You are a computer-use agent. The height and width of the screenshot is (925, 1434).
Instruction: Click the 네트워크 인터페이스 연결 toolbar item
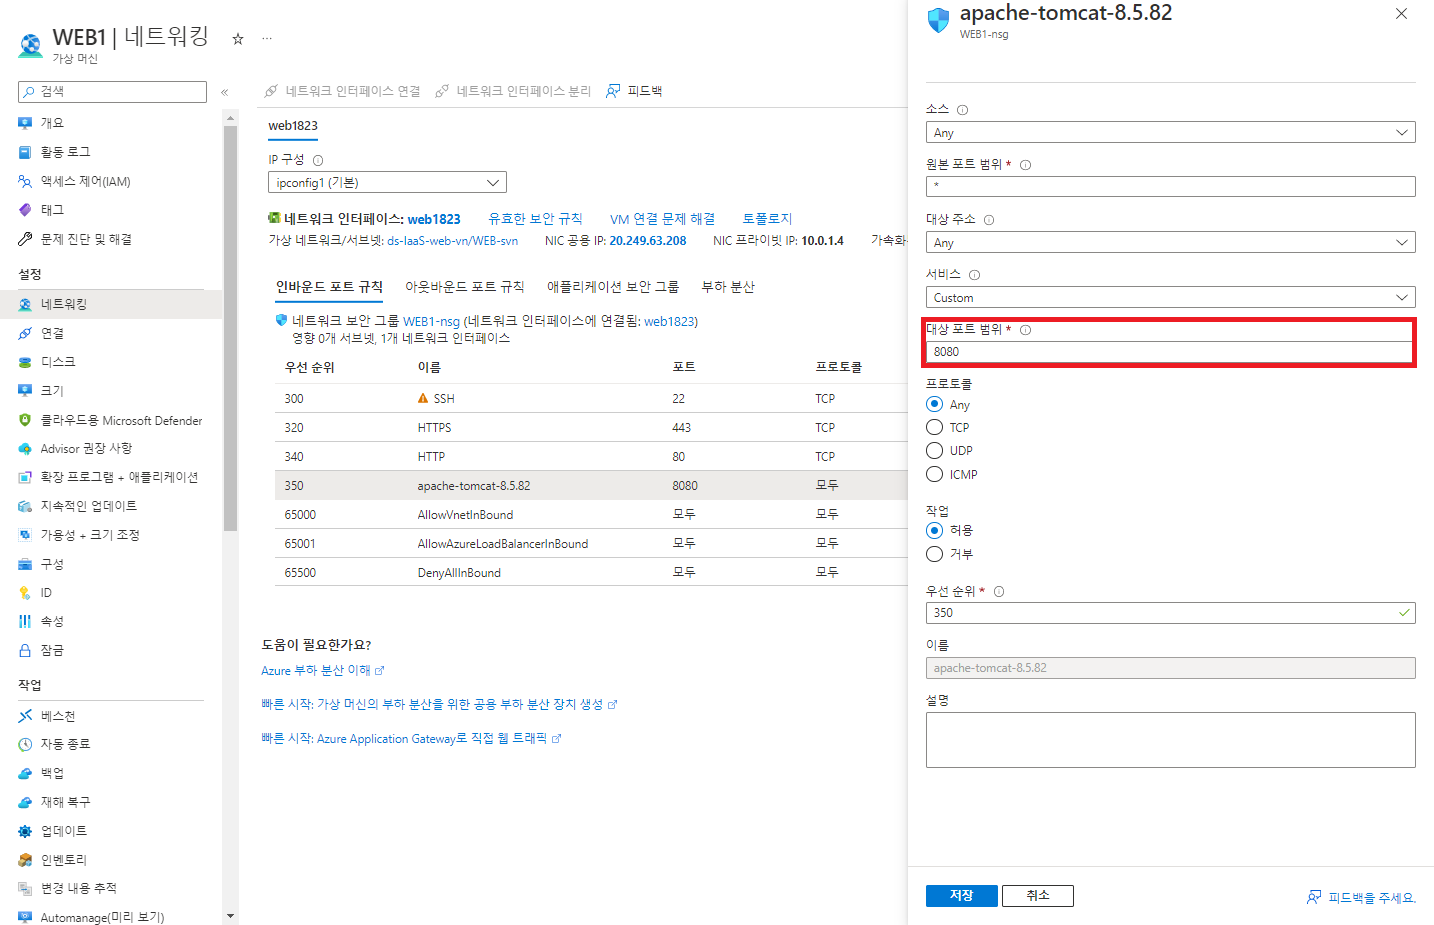tap(342, 91)
